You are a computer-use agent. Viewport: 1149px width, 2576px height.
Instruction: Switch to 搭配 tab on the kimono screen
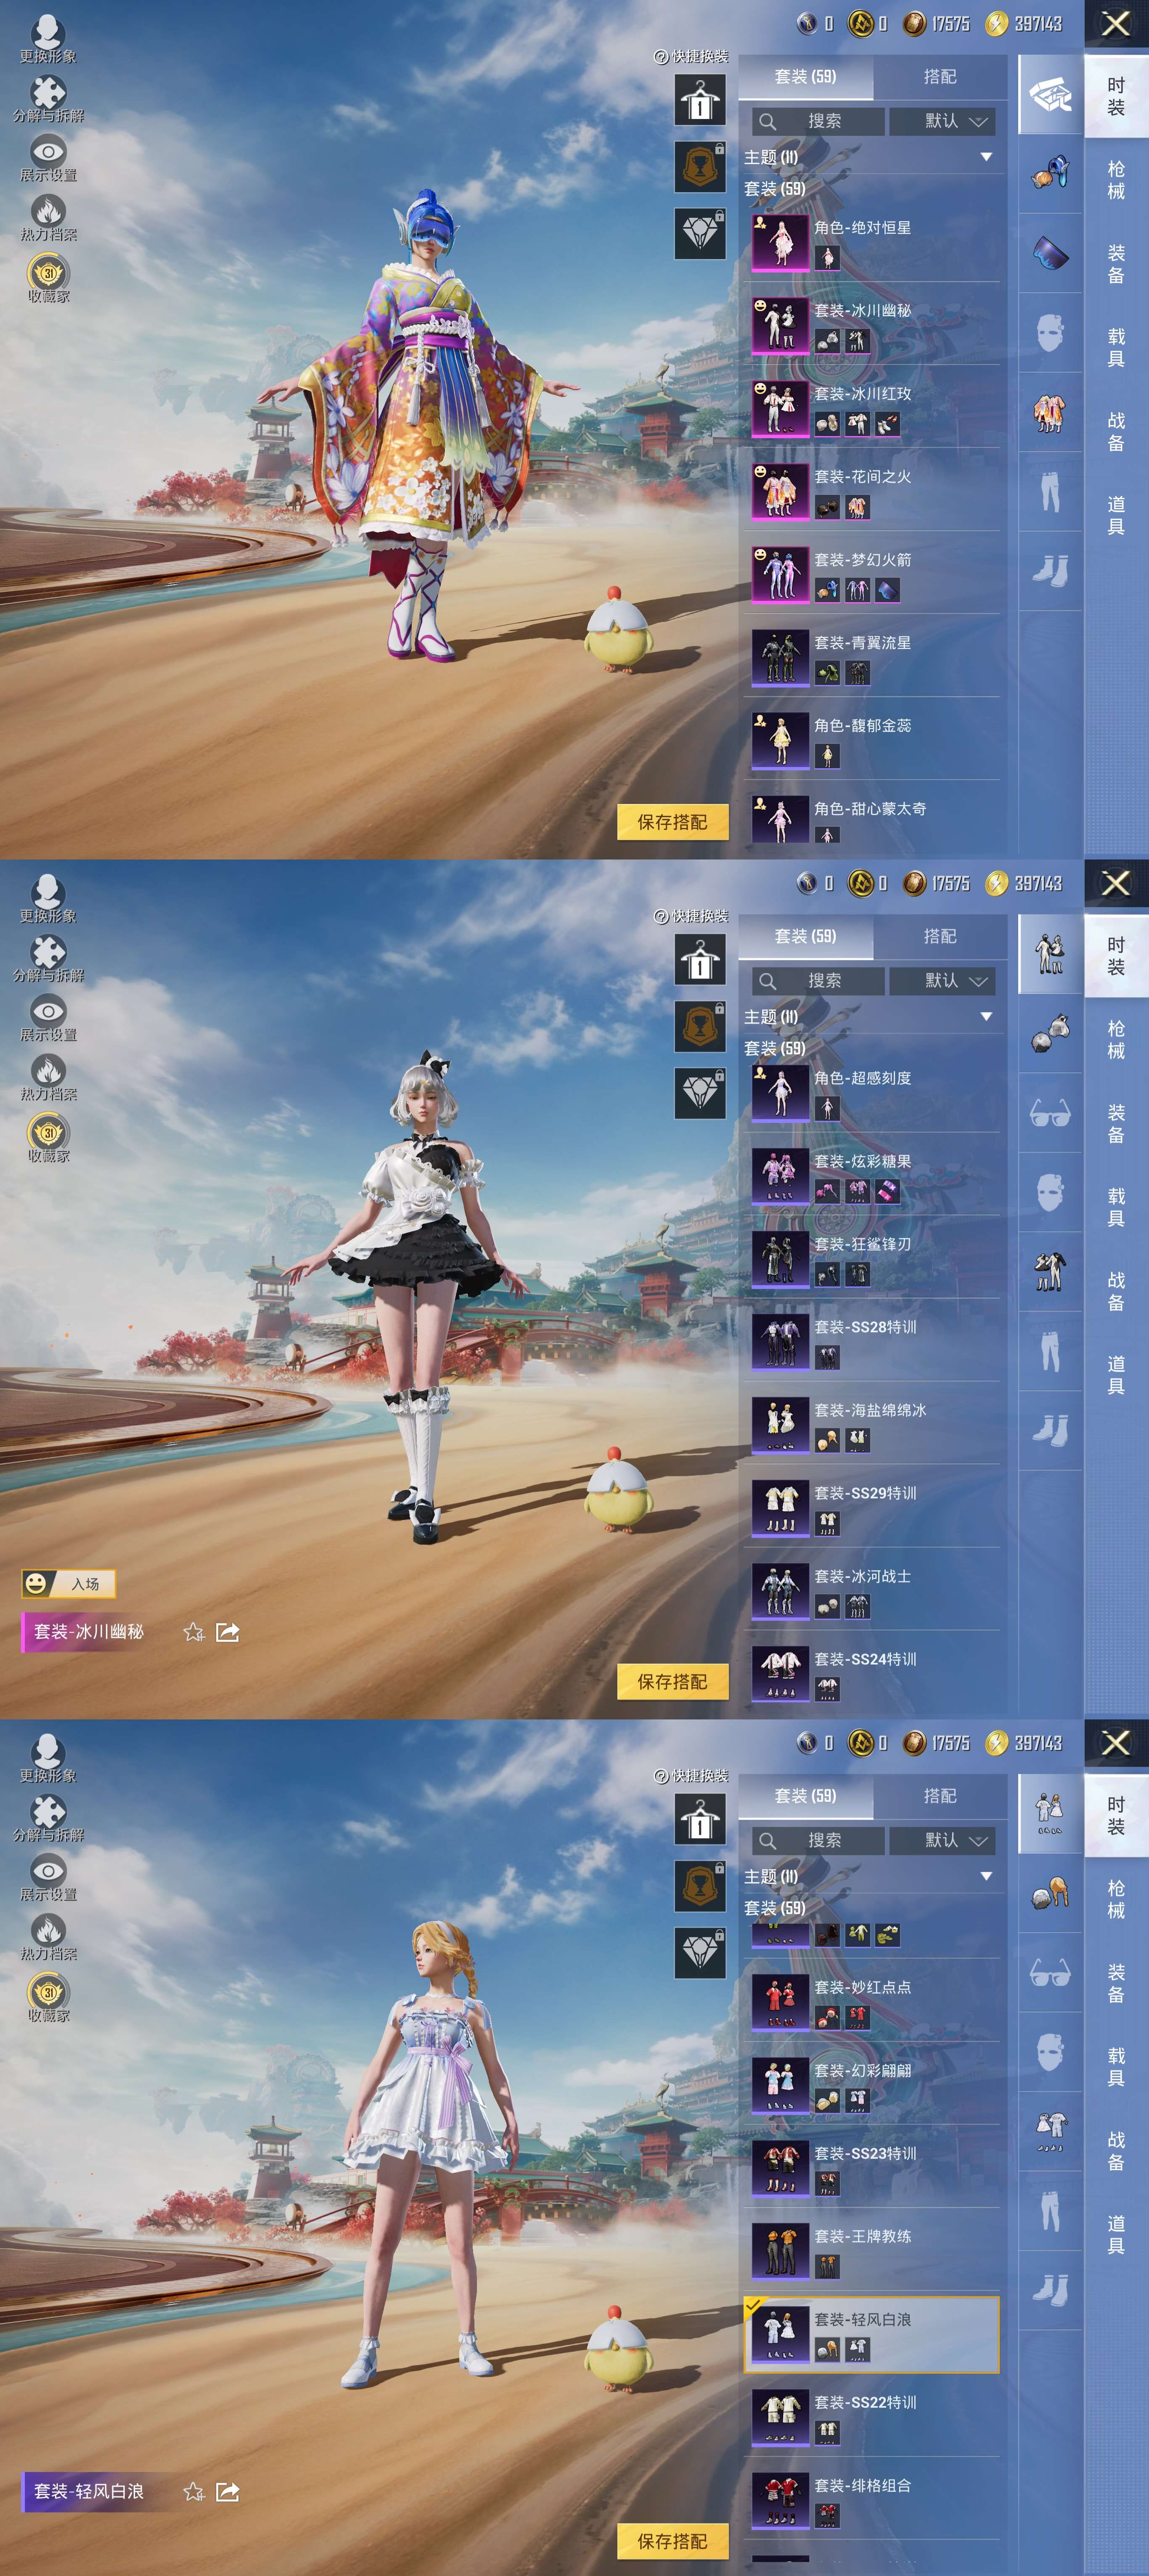click(x=939, y=77)
